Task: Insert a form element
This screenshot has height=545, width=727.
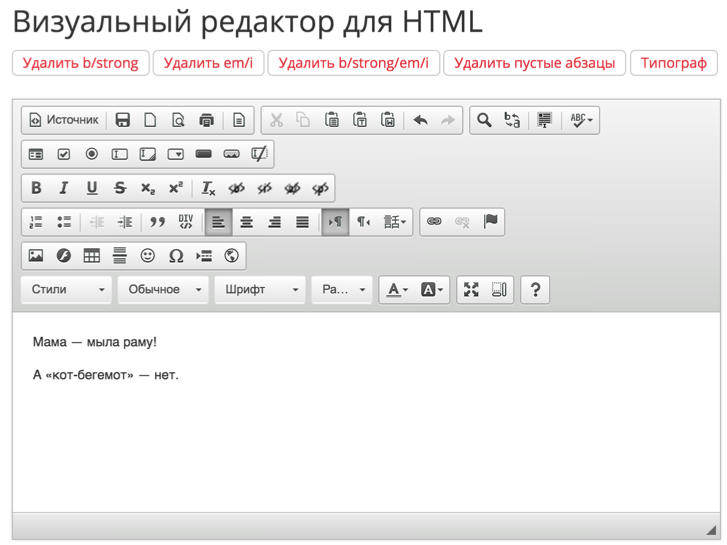Action: point(36,154)
